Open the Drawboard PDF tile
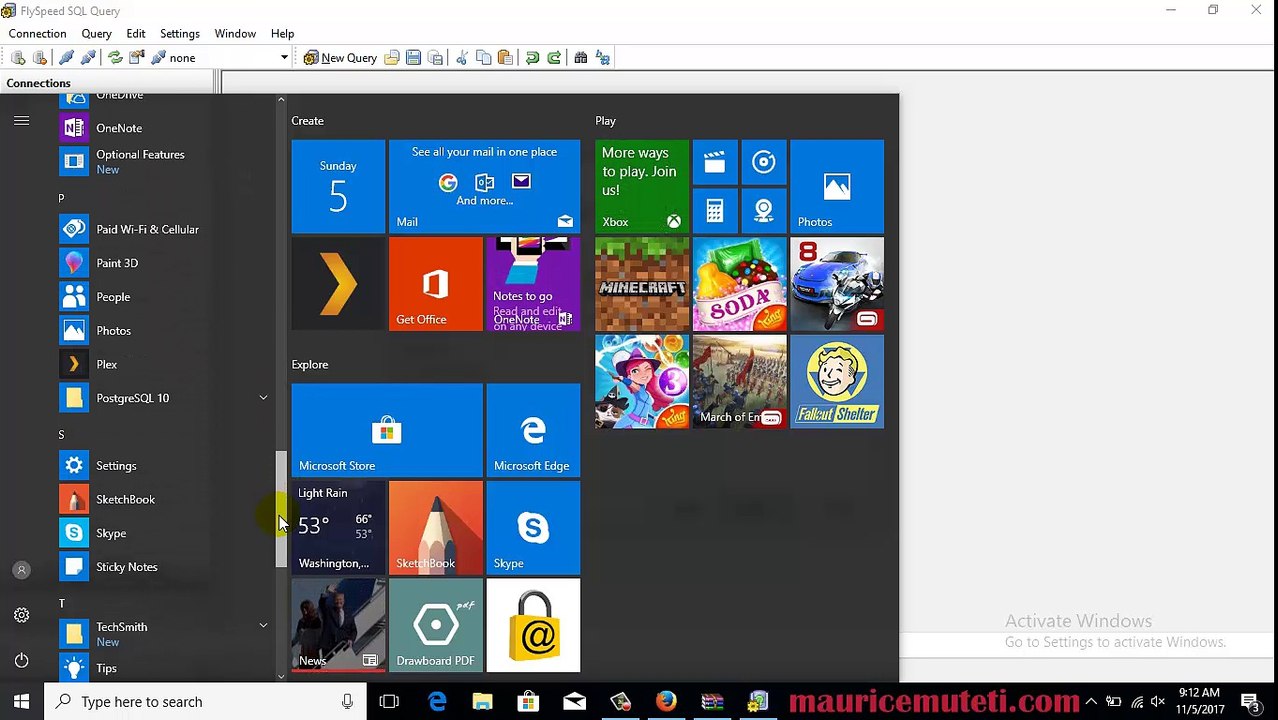The width and height of the screenshot is (1278, 720). [x=435, y=625]
